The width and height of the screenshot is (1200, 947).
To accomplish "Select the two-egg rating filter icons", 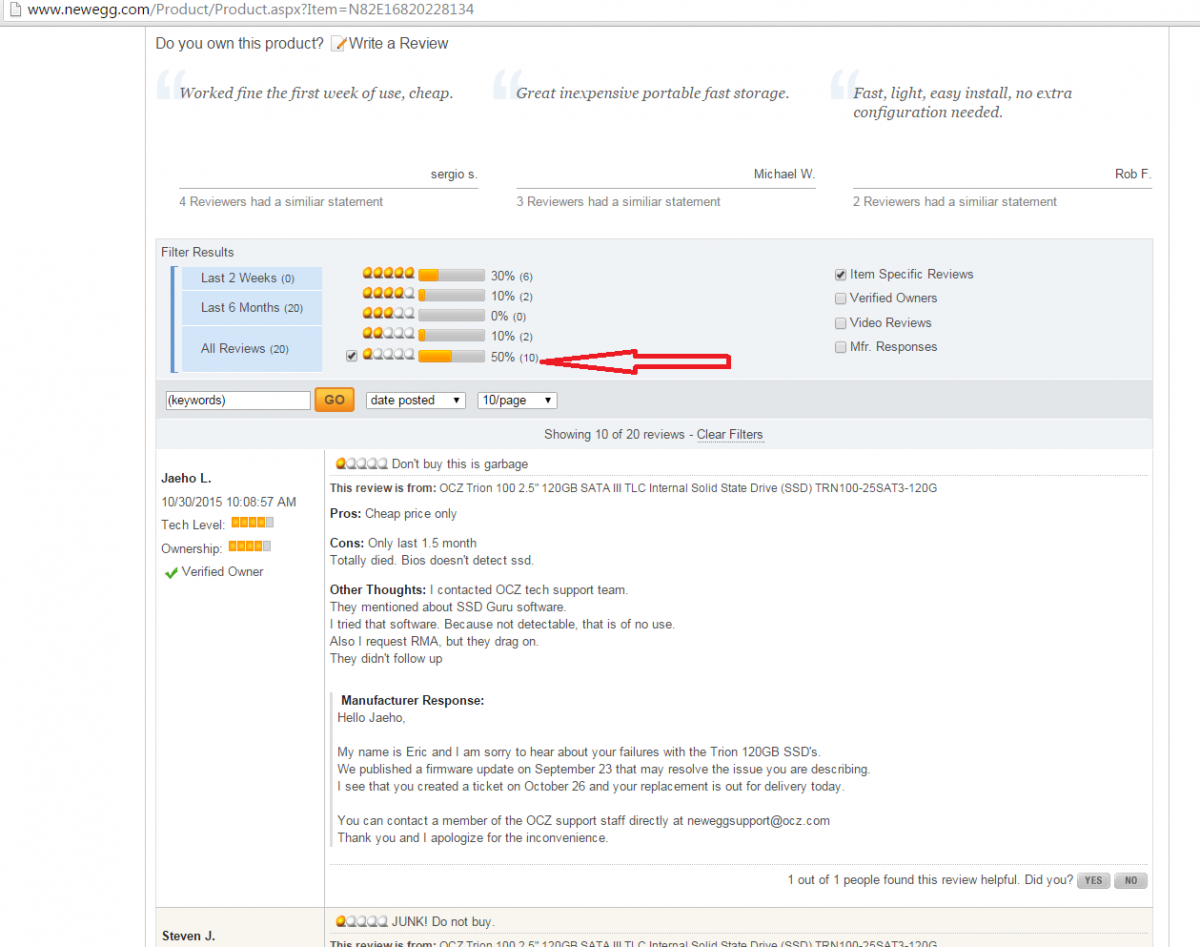I will (388, 335).
